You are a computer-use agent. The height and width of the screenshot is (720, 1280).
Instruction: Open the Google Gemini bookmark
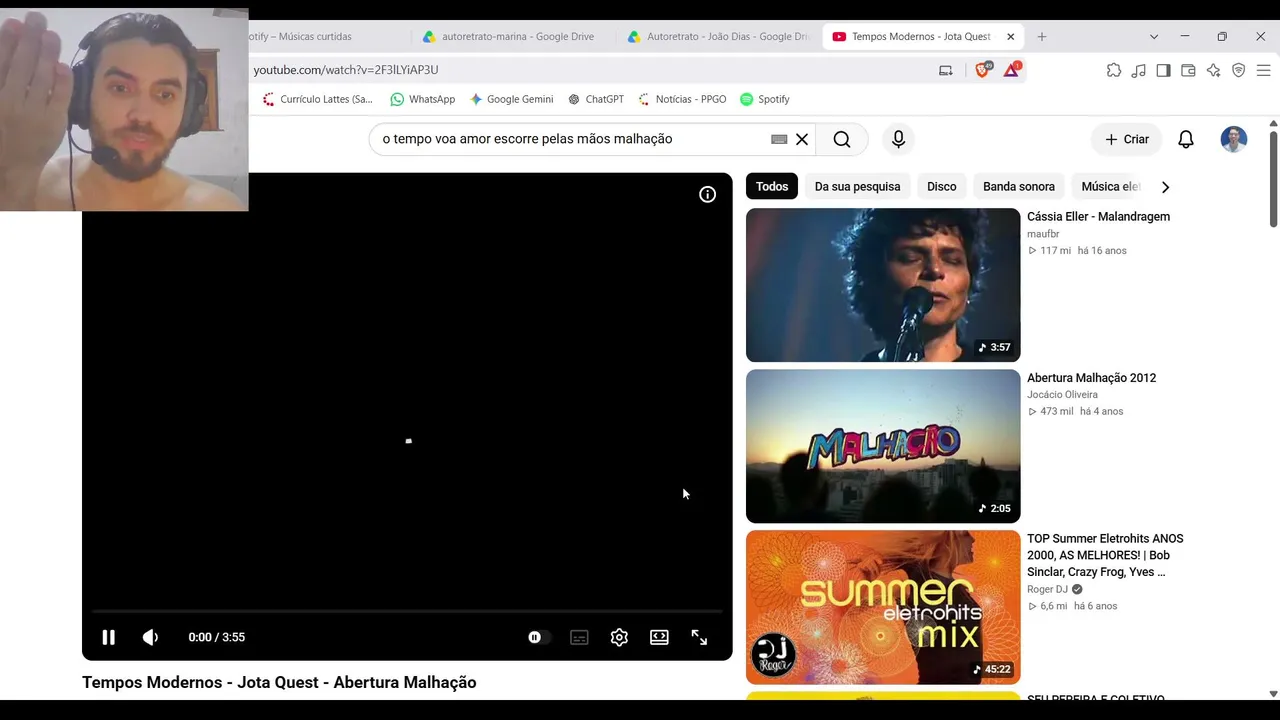click(x=511, y=99)
